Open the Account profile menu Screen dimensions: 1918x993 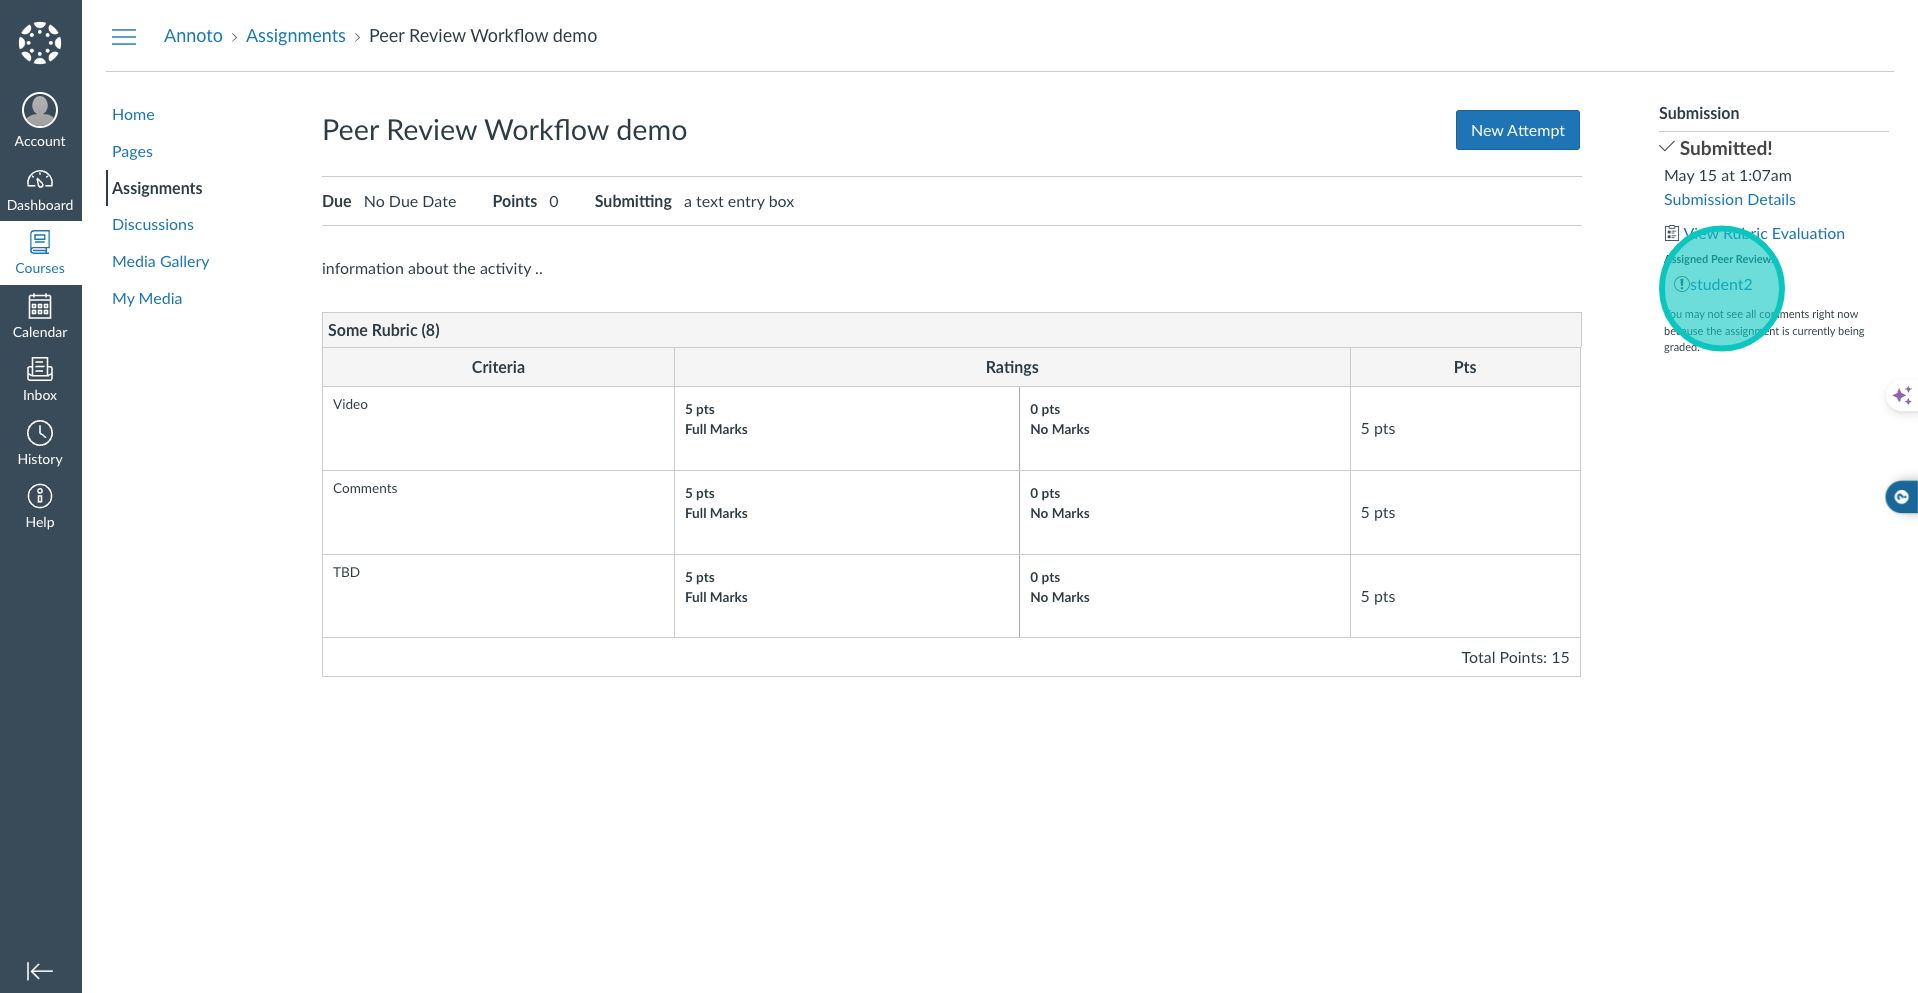[x=40, y=120]
